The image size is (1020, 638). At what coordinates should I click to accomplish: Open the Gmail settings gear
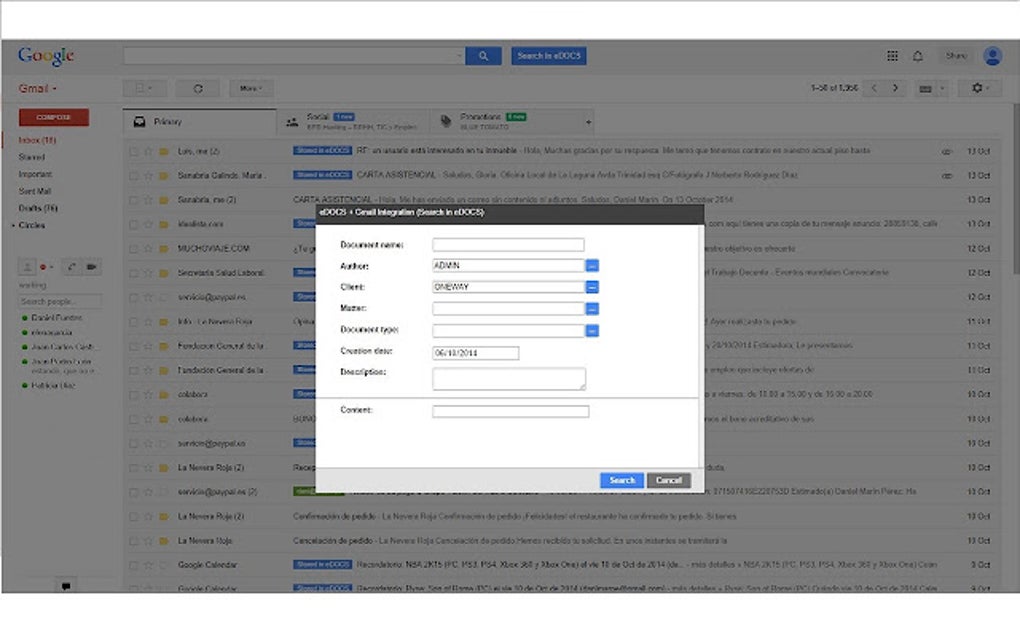pos(979,88)
